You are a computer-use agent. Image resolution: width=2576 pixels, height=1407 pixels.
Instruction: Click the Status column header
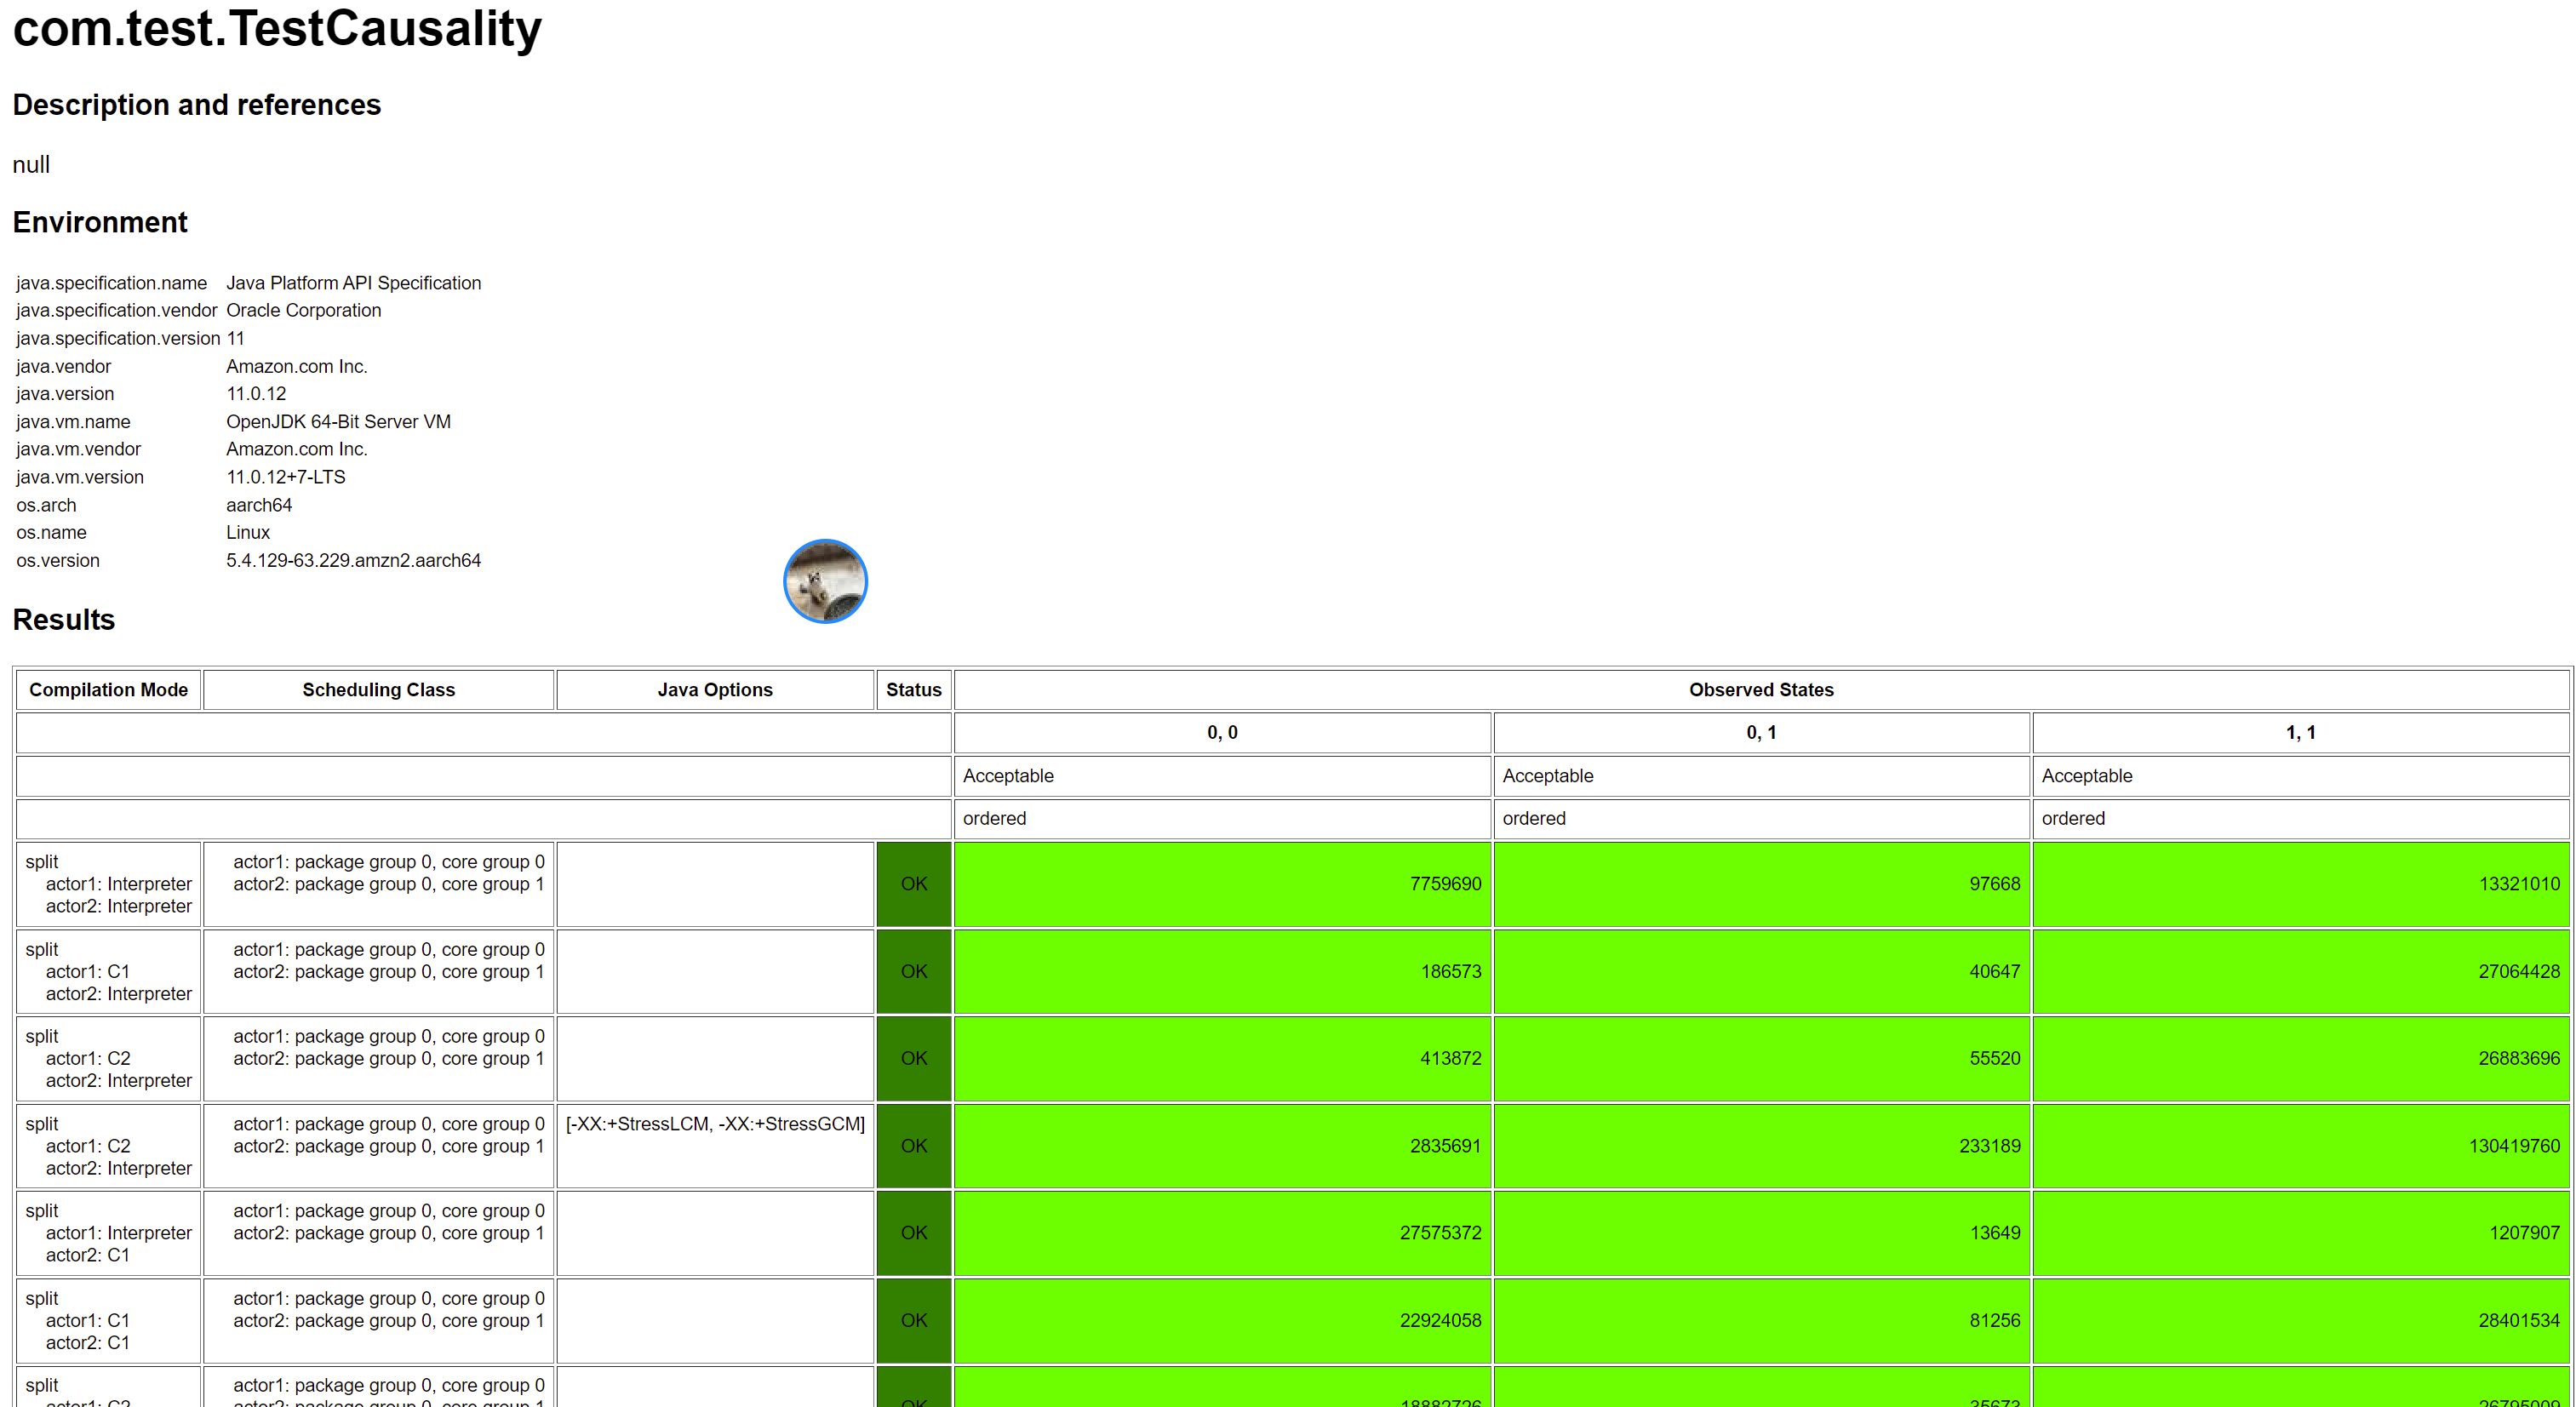click(913, 690)
